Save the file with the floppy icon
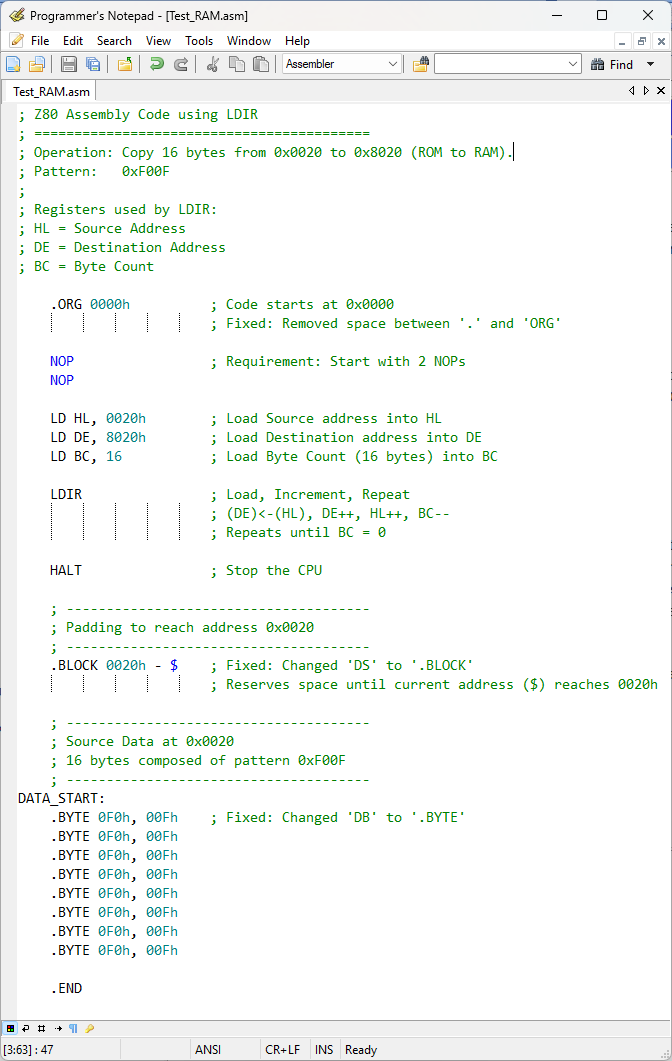This screenshot has height=1061, width=672. [x=69, y=64]
